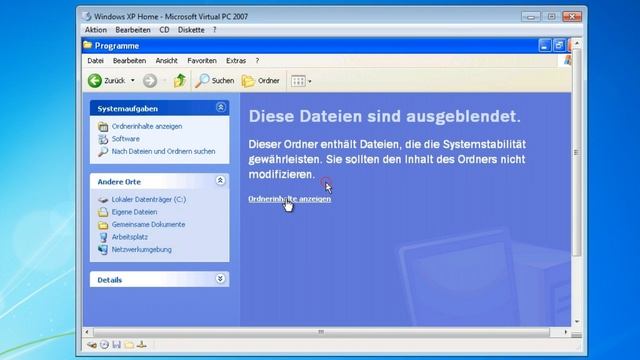Minimize the Virtual PC window
This screenshot has width=640, height=360.
click(x=531, y=17)
